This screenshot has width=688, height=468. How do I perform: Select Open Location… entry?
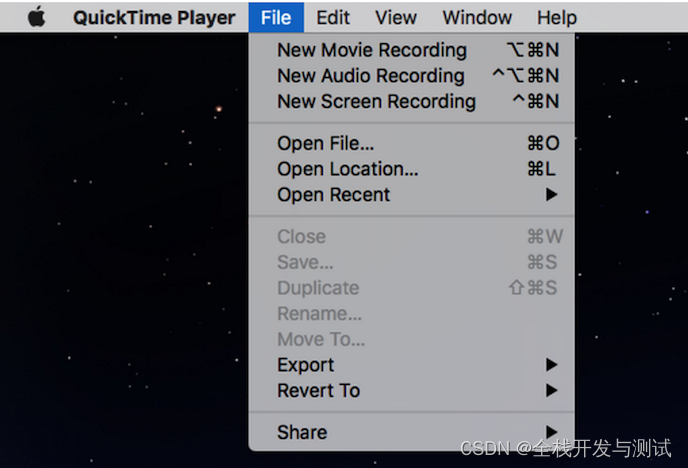412,169
